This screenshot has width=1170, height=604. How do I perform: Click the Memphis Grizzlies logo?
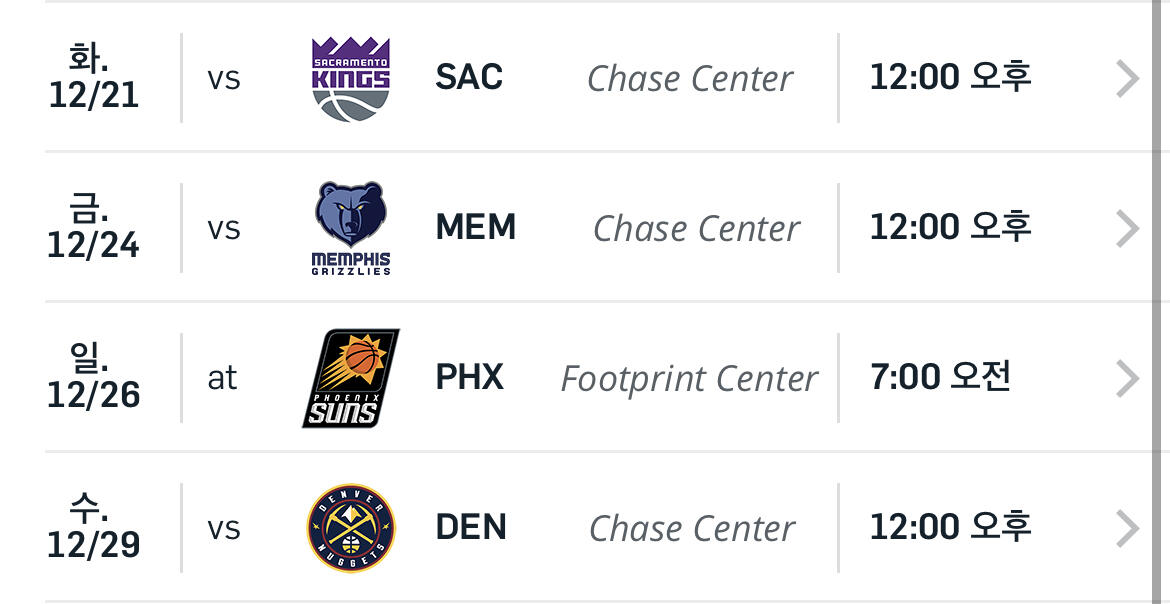350,228
